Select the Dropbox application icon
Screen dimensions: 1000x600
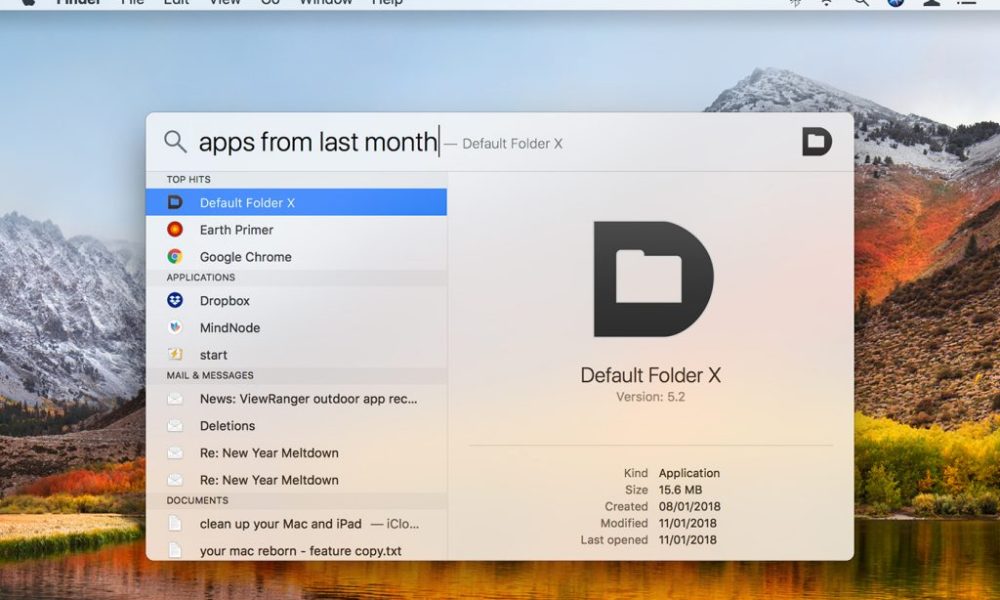[175, 300]
